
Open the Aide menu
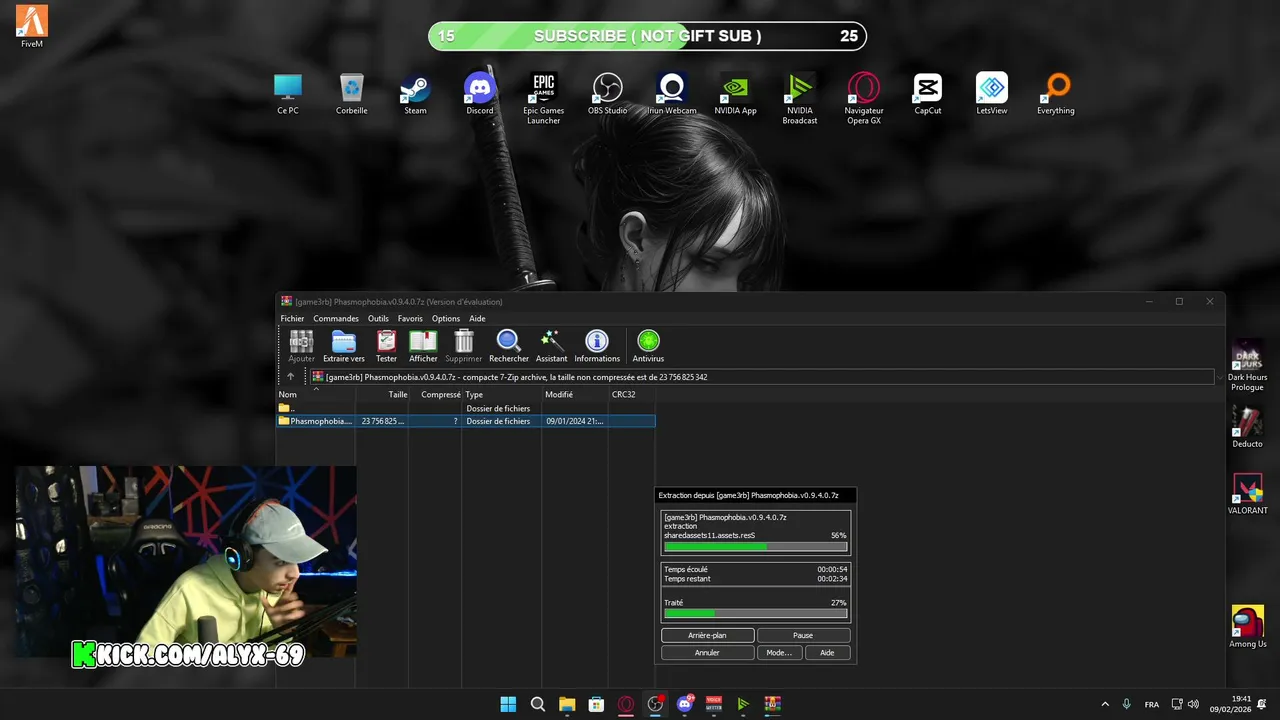point(477,318)
